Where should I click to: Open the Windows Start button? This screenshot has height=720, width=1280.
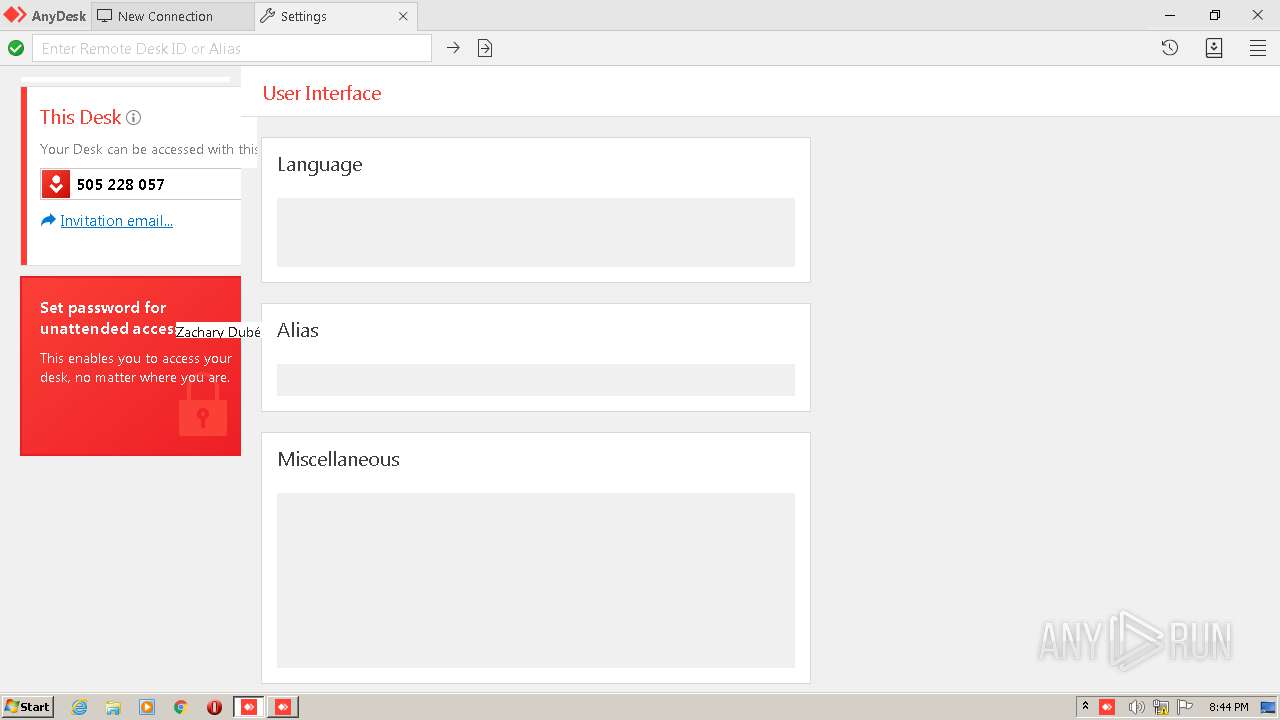pos(28,707)
